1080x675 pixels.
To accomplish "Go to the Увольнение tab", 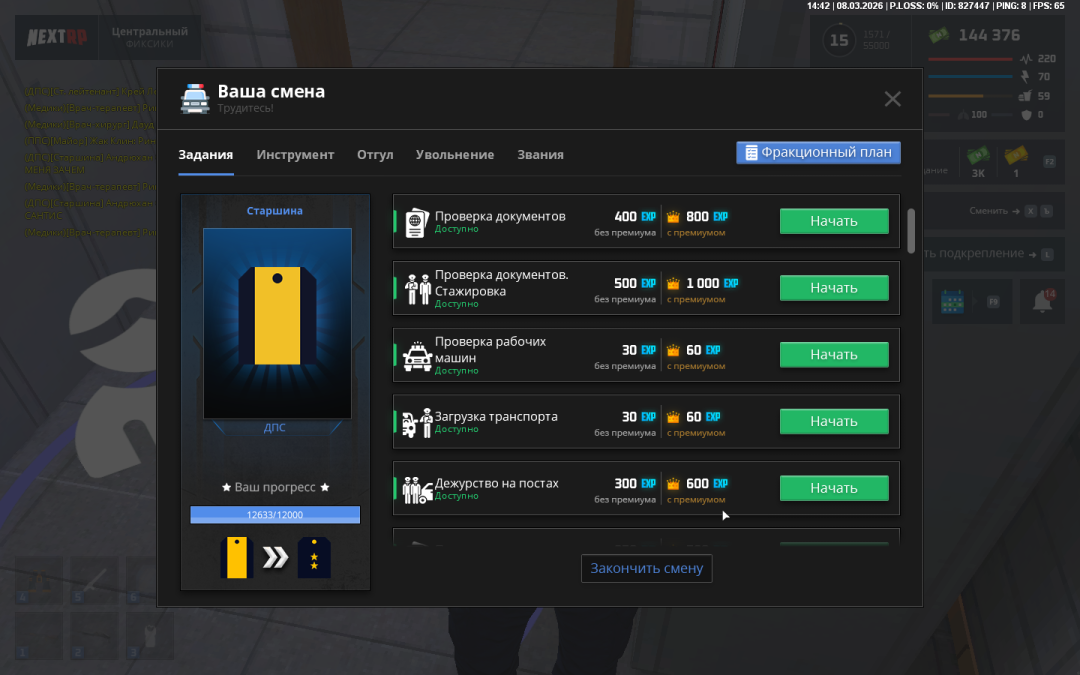I will (455, 155).
